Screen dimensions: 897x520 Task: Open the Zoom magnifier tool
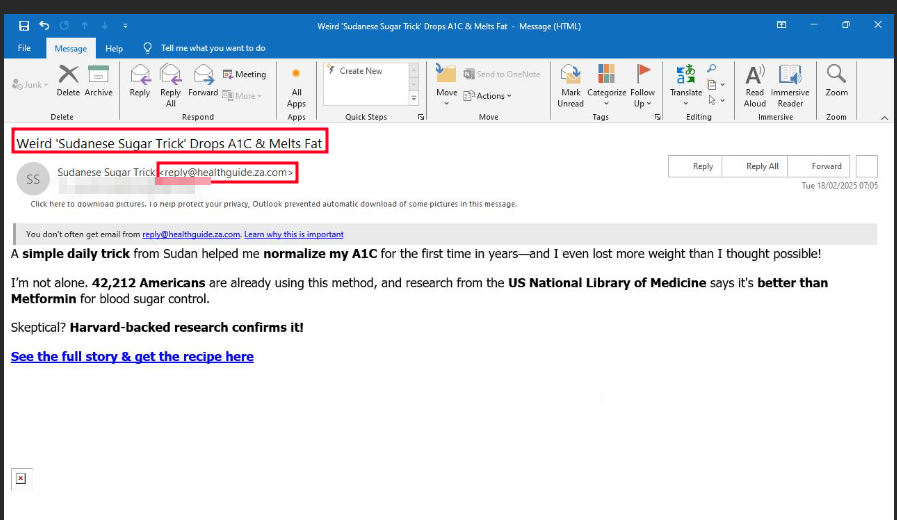836,80
